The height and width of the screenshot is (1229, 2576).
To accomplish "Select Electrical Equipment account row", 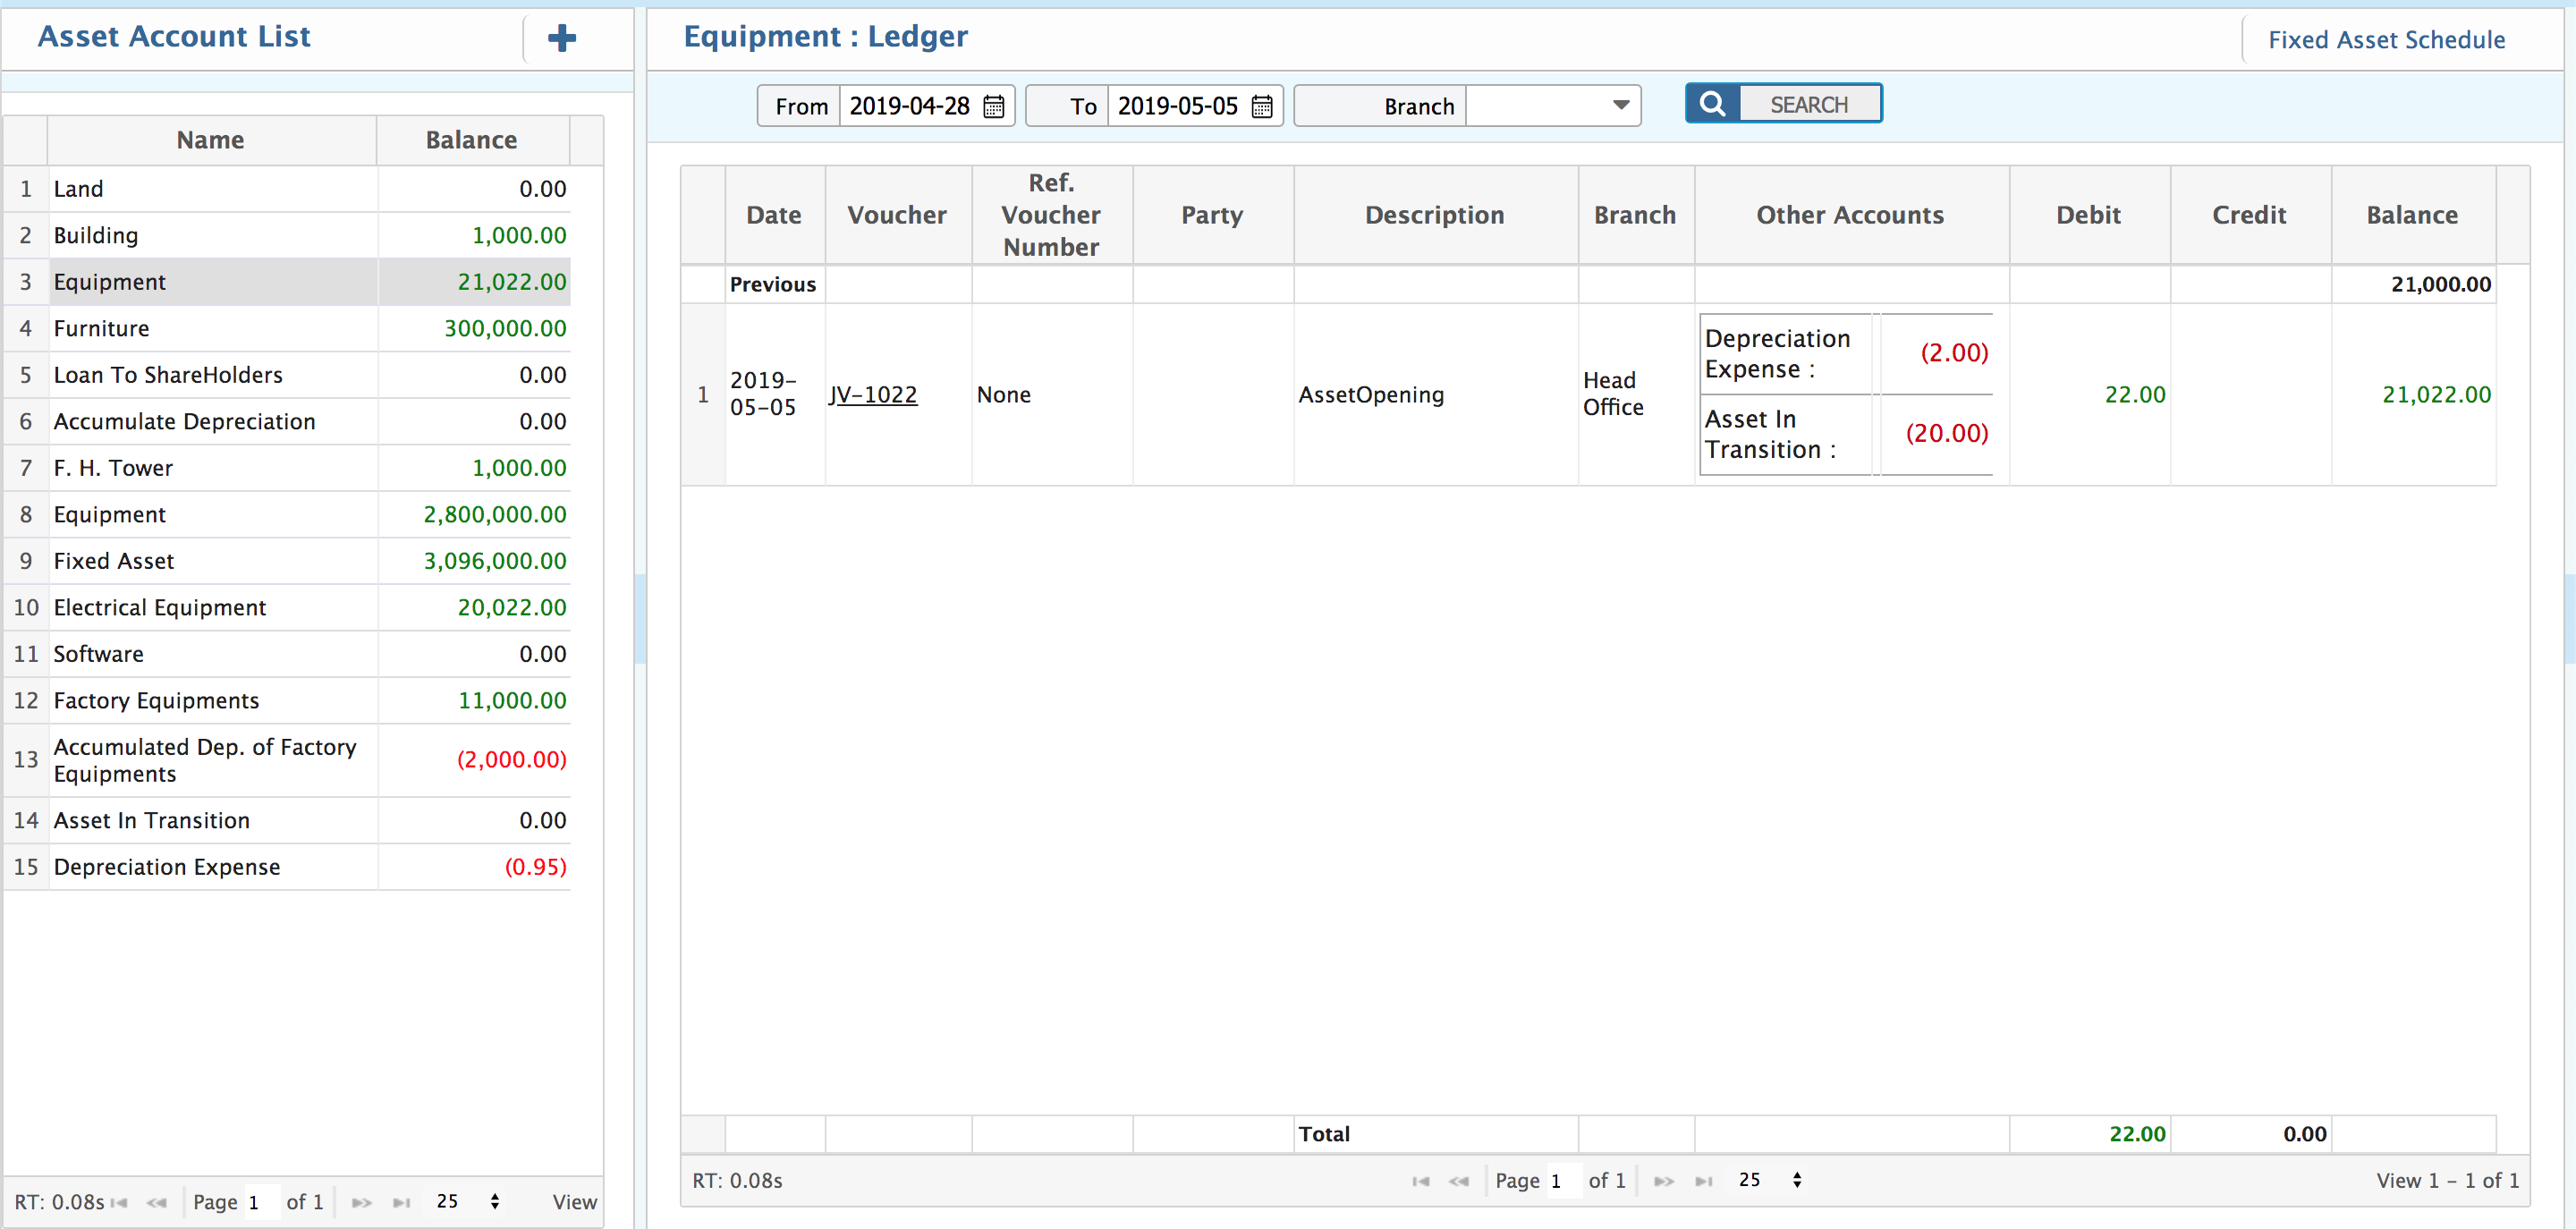I will (x=159, y=607).
